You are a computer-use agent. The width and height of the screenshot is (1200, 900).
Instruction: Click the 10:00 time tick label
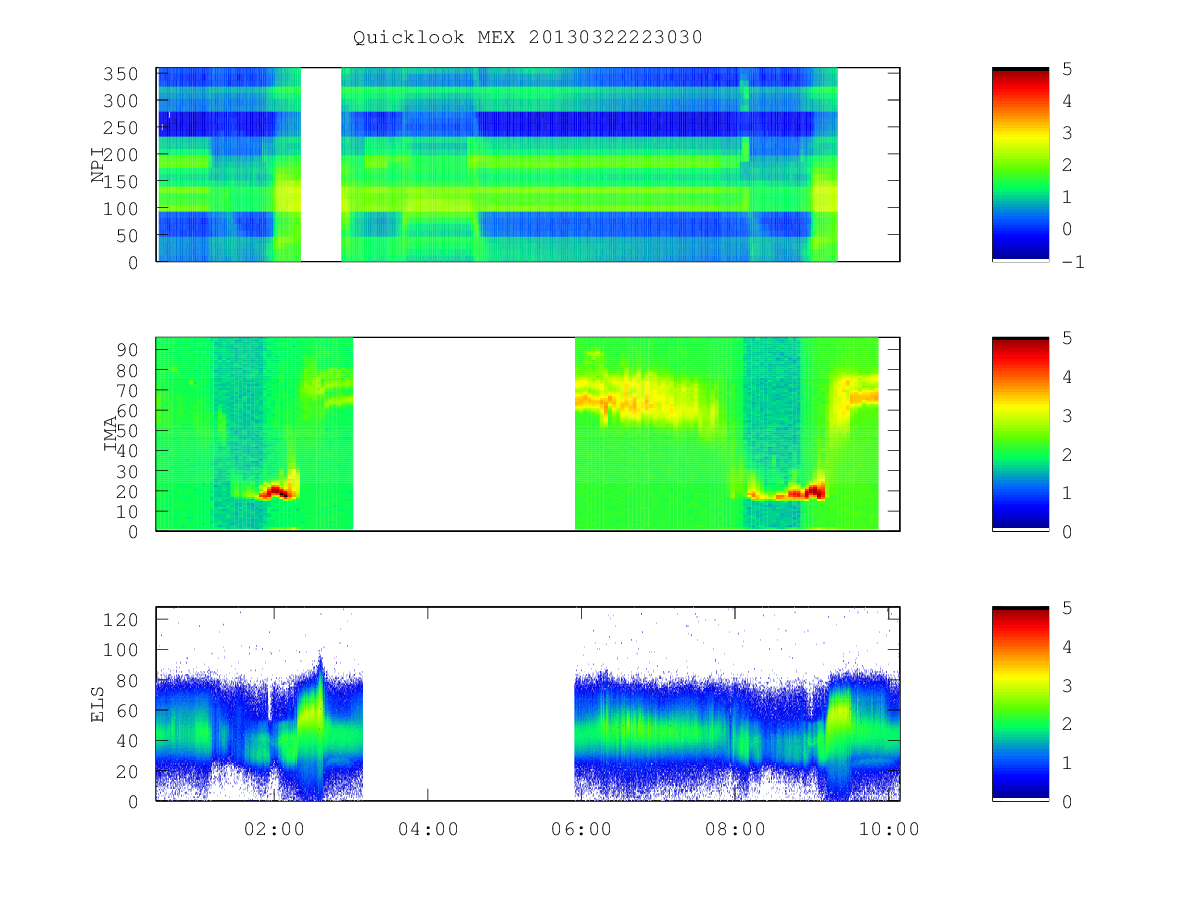click(x=890, y=829)
